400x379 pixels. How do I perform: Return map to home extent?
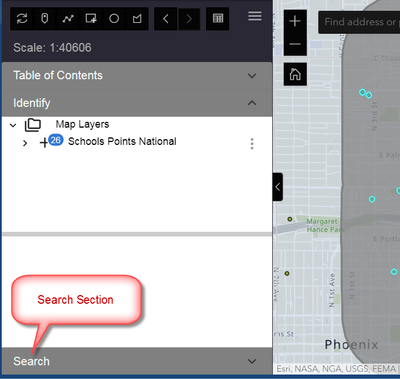(295, 74)
